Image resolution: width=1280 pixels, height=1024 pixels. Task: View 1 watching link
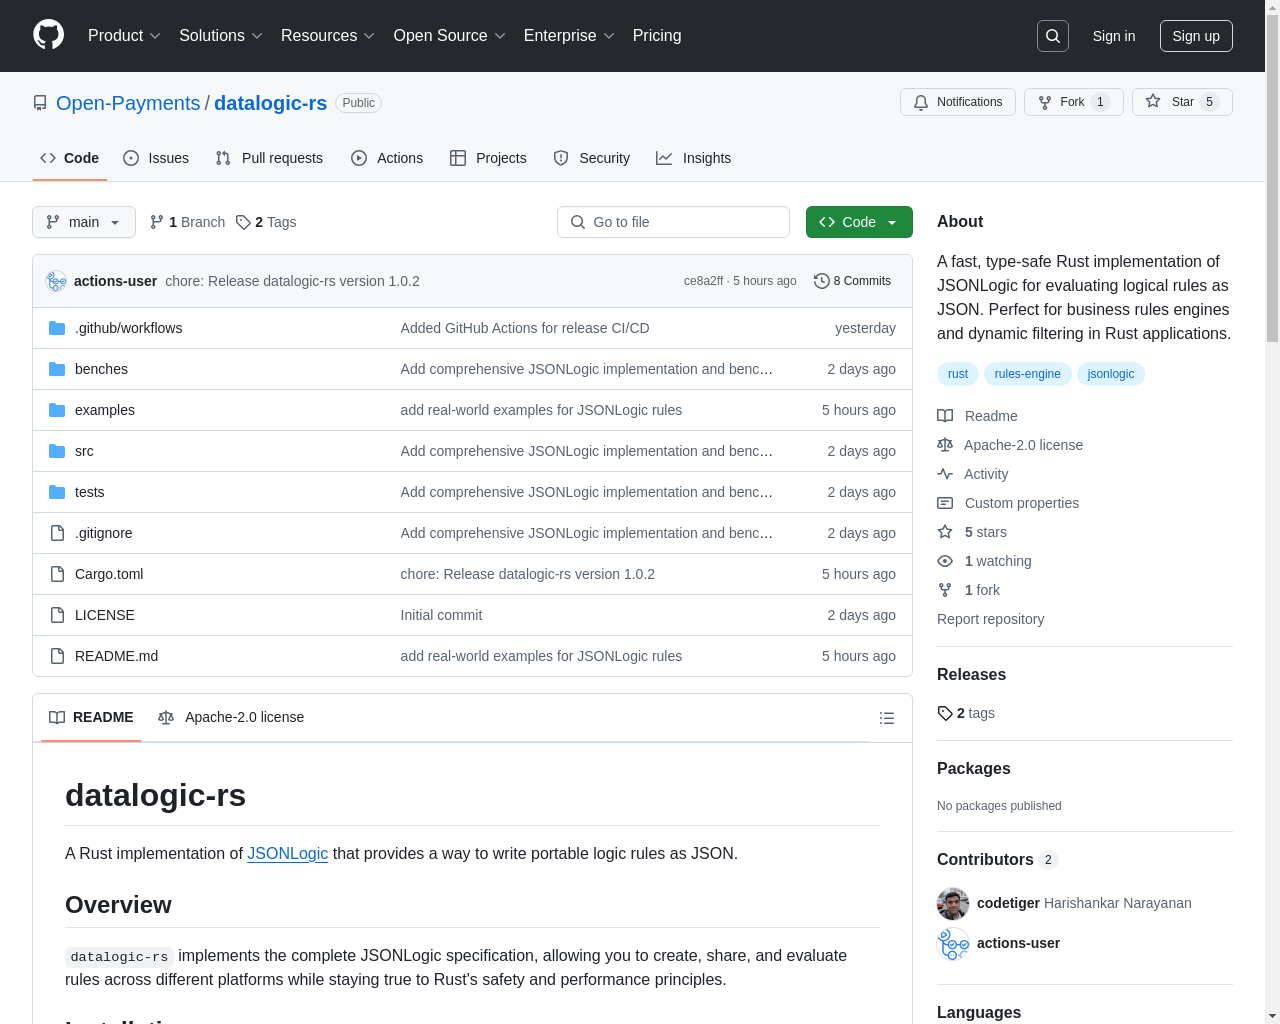coord(984,561)
